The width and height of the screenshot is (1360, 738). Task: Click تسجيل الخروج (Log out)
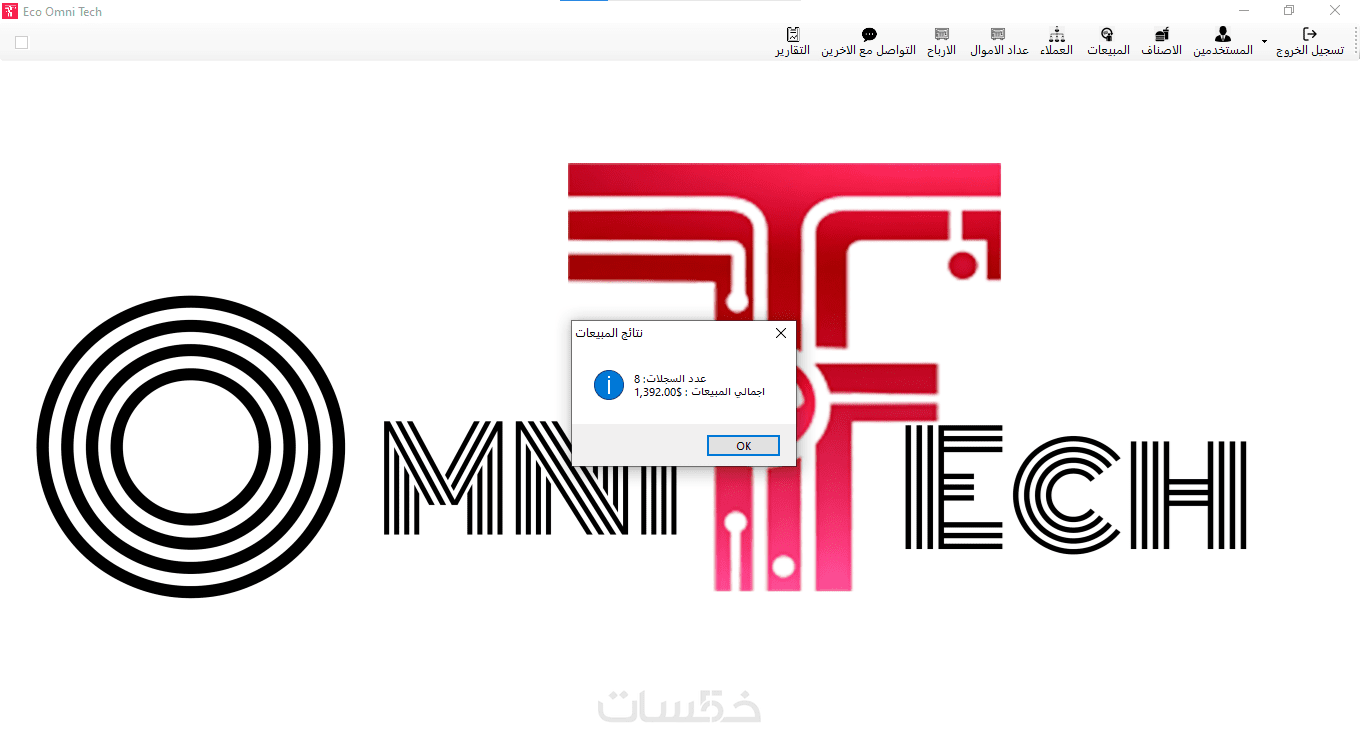pos(1310,42)
